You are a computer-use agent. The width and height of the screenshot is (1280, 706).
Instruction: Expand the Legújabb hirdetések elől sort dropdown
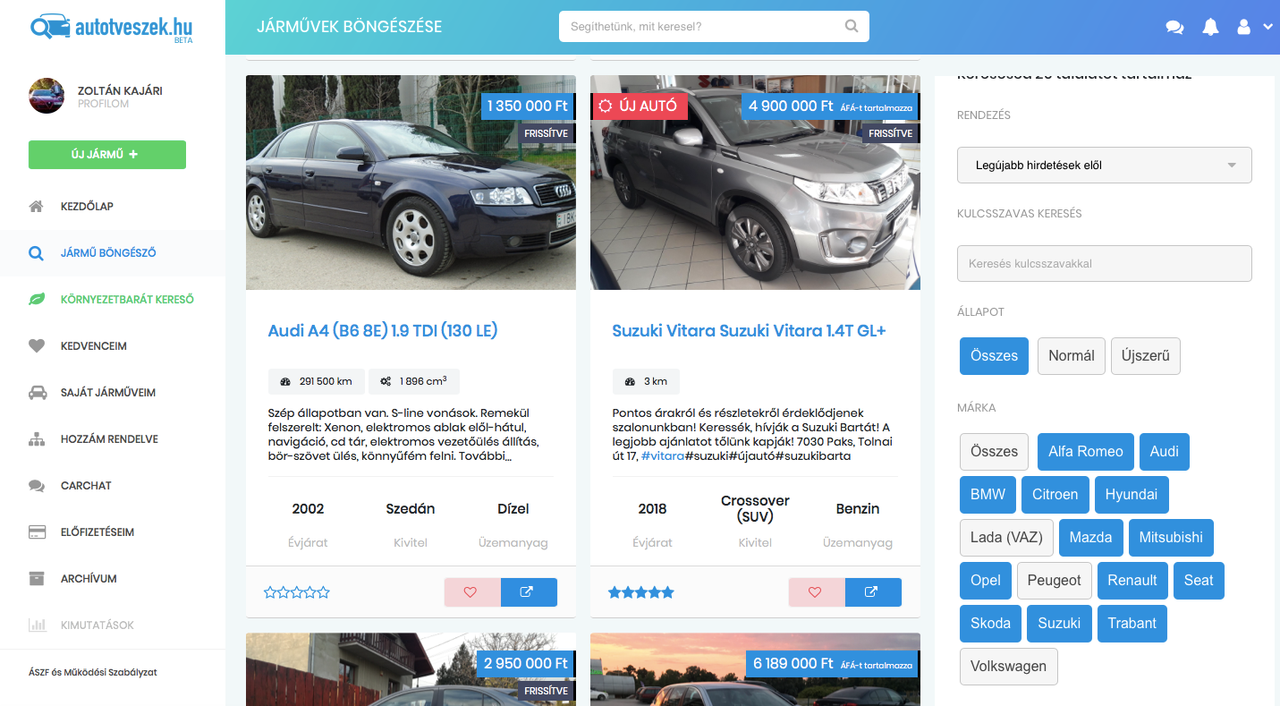(x=1104, y=165)
